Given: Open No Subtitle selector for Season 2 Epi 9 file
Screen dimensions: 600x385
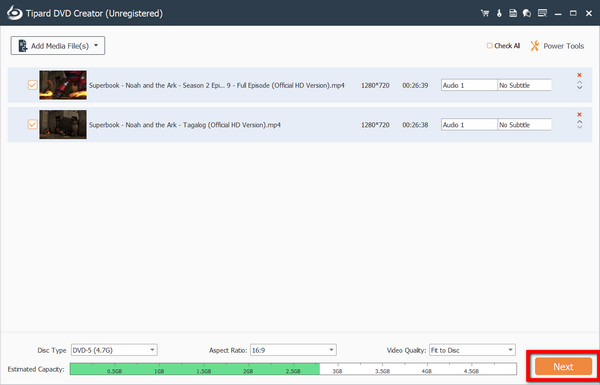Looking at the screenshot, I should pos(524,85).
